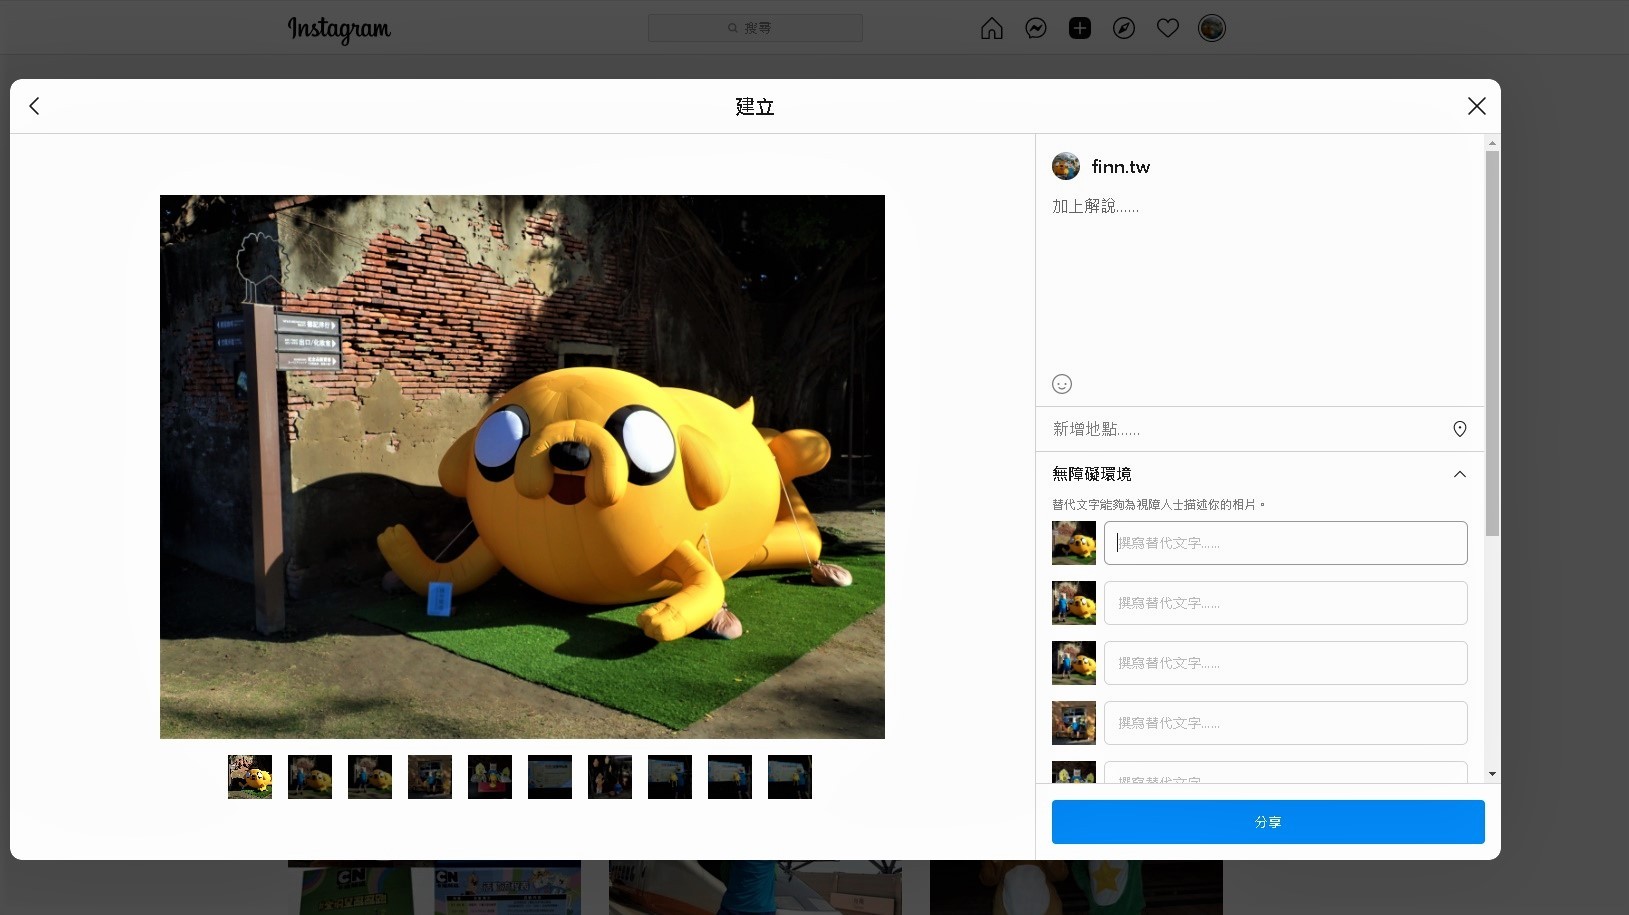Select the ninth thumbnail in the carousel strip

pos(730,777)
